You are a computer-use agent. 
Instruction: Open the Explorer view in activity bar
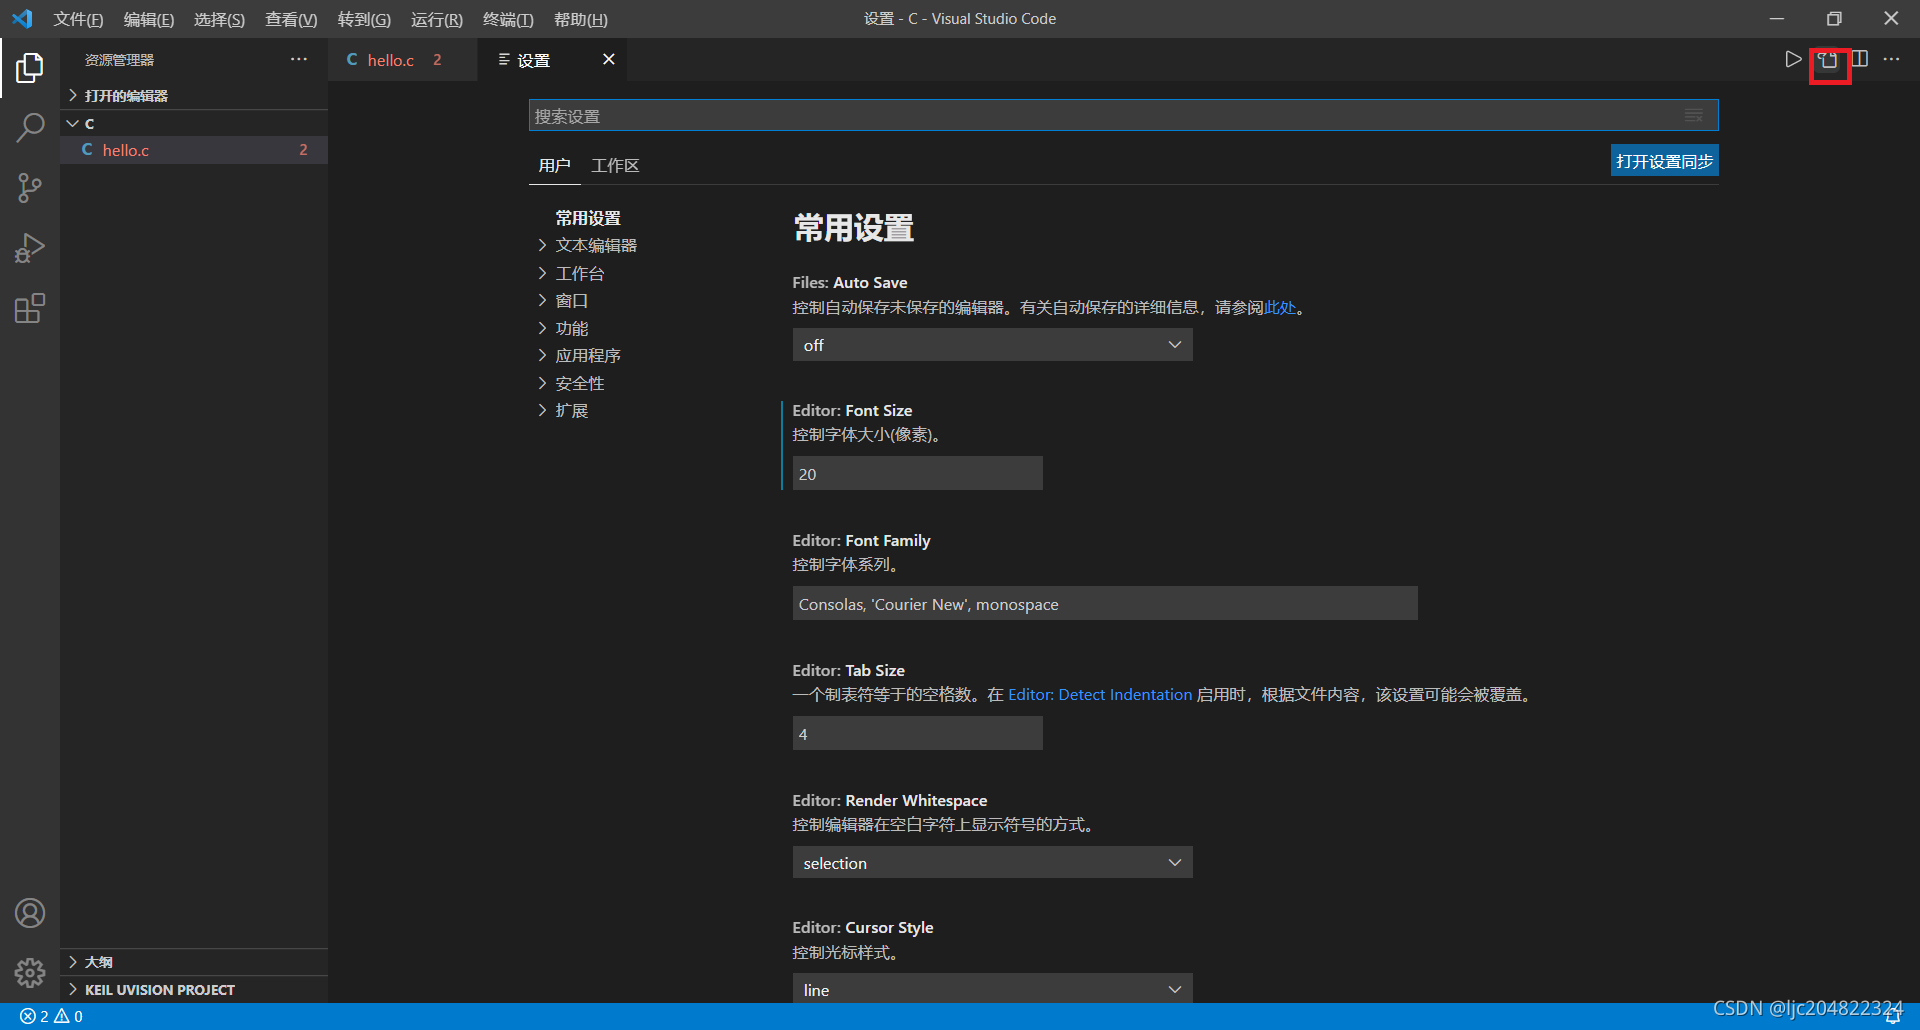[x=30, y=68]
